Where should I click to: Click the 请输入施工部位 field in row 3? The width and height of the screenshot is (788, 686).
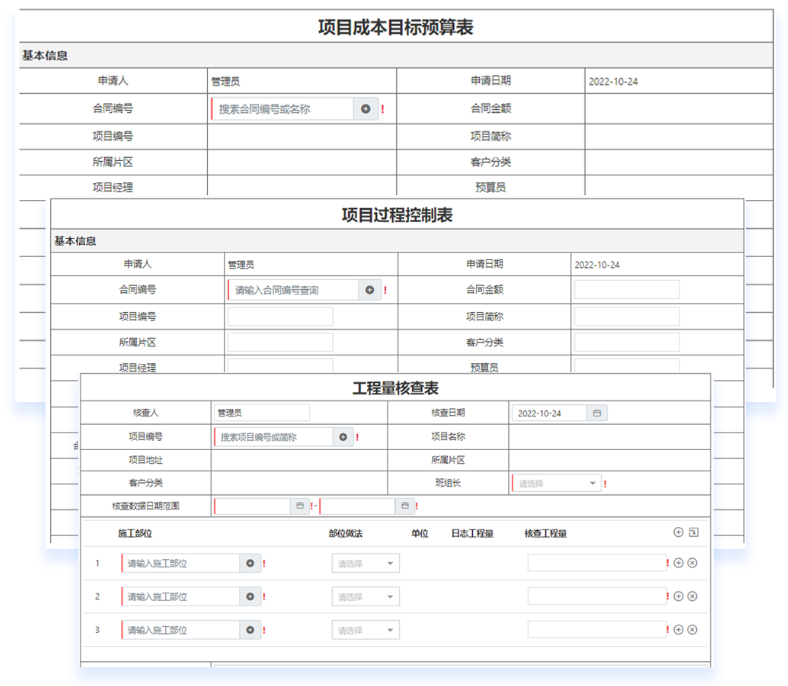[180, 630]
